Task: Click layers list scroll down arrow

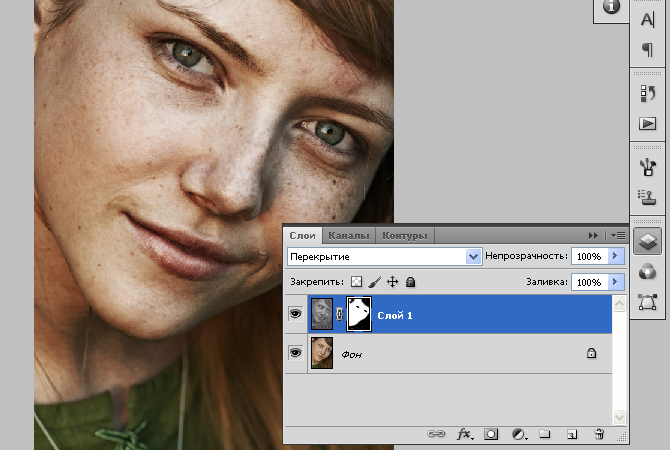Action: [619, 417]
